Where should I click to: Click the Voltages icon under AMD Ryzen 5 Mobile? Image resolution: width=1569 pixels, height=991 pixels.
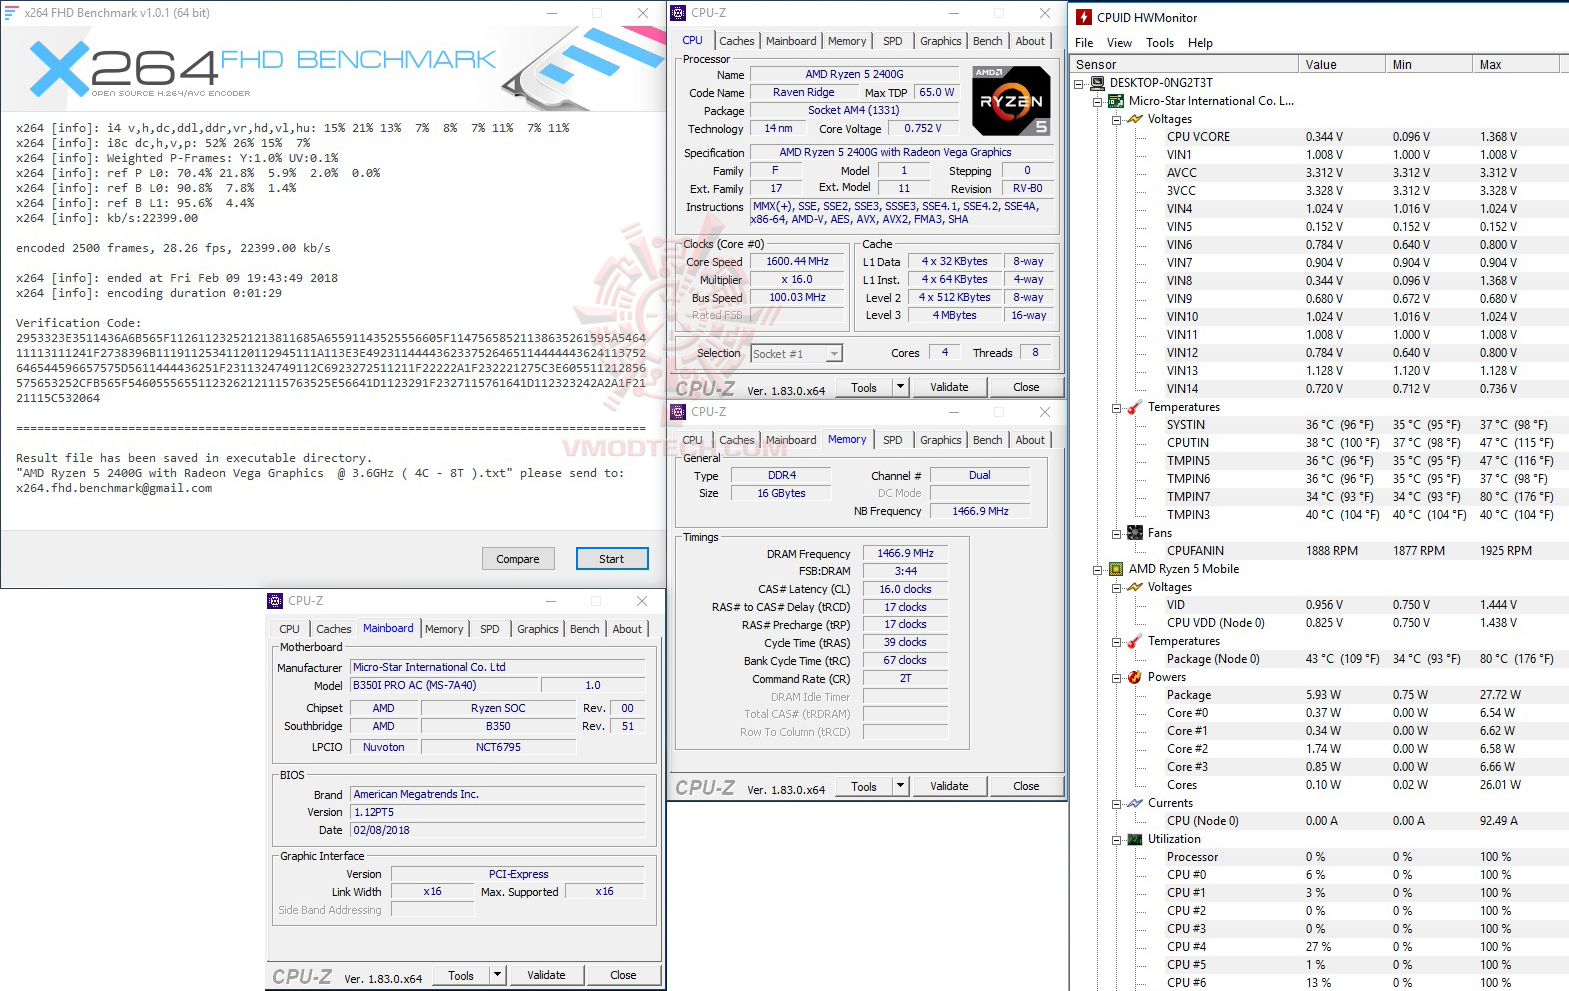point(1135,587)
